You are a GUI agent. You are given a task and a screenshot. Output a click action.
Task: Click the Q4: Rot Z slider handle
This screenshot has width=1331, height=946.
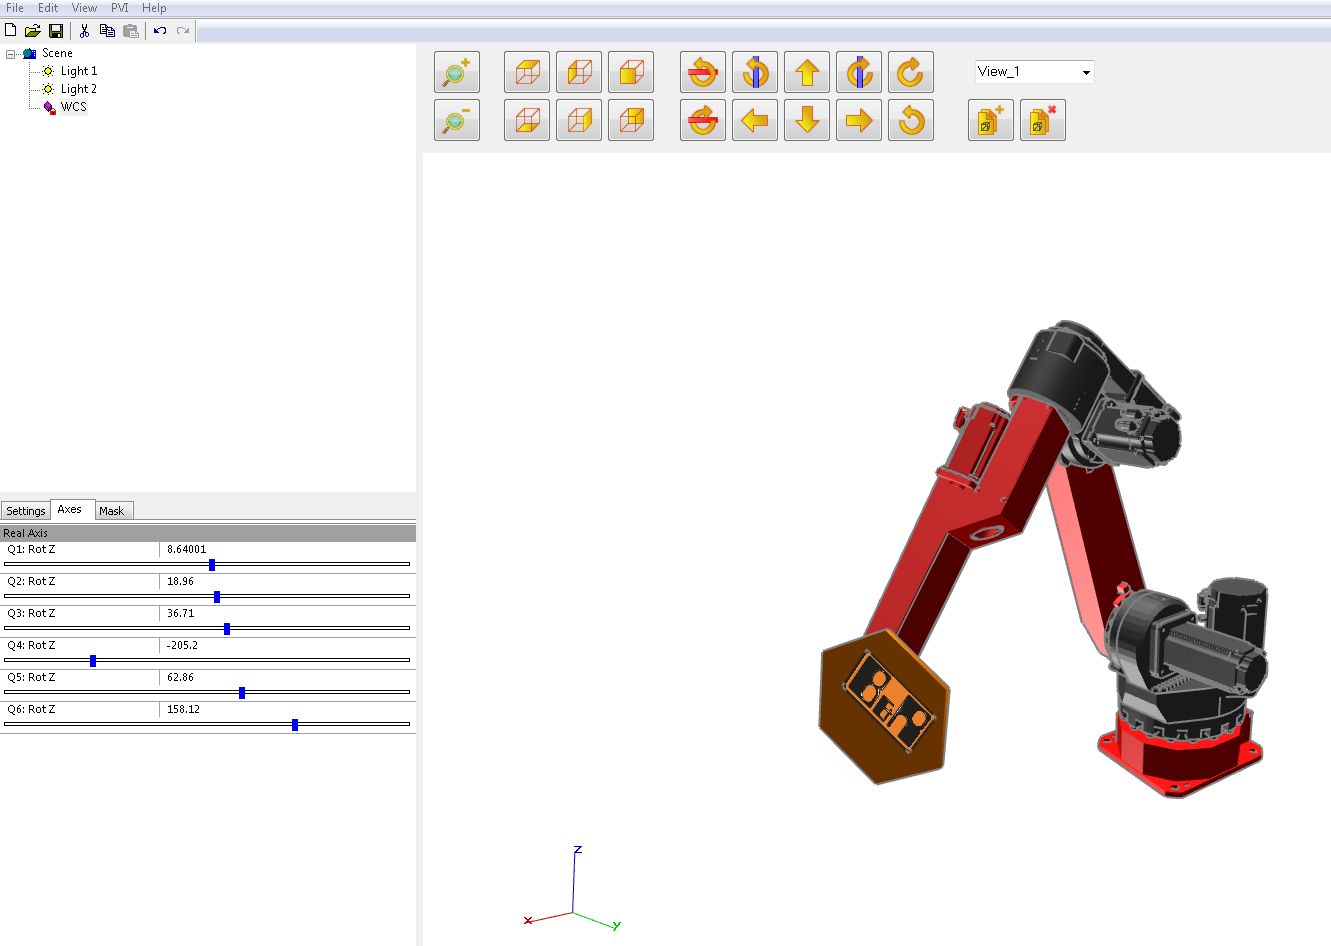tap(93, 660)
